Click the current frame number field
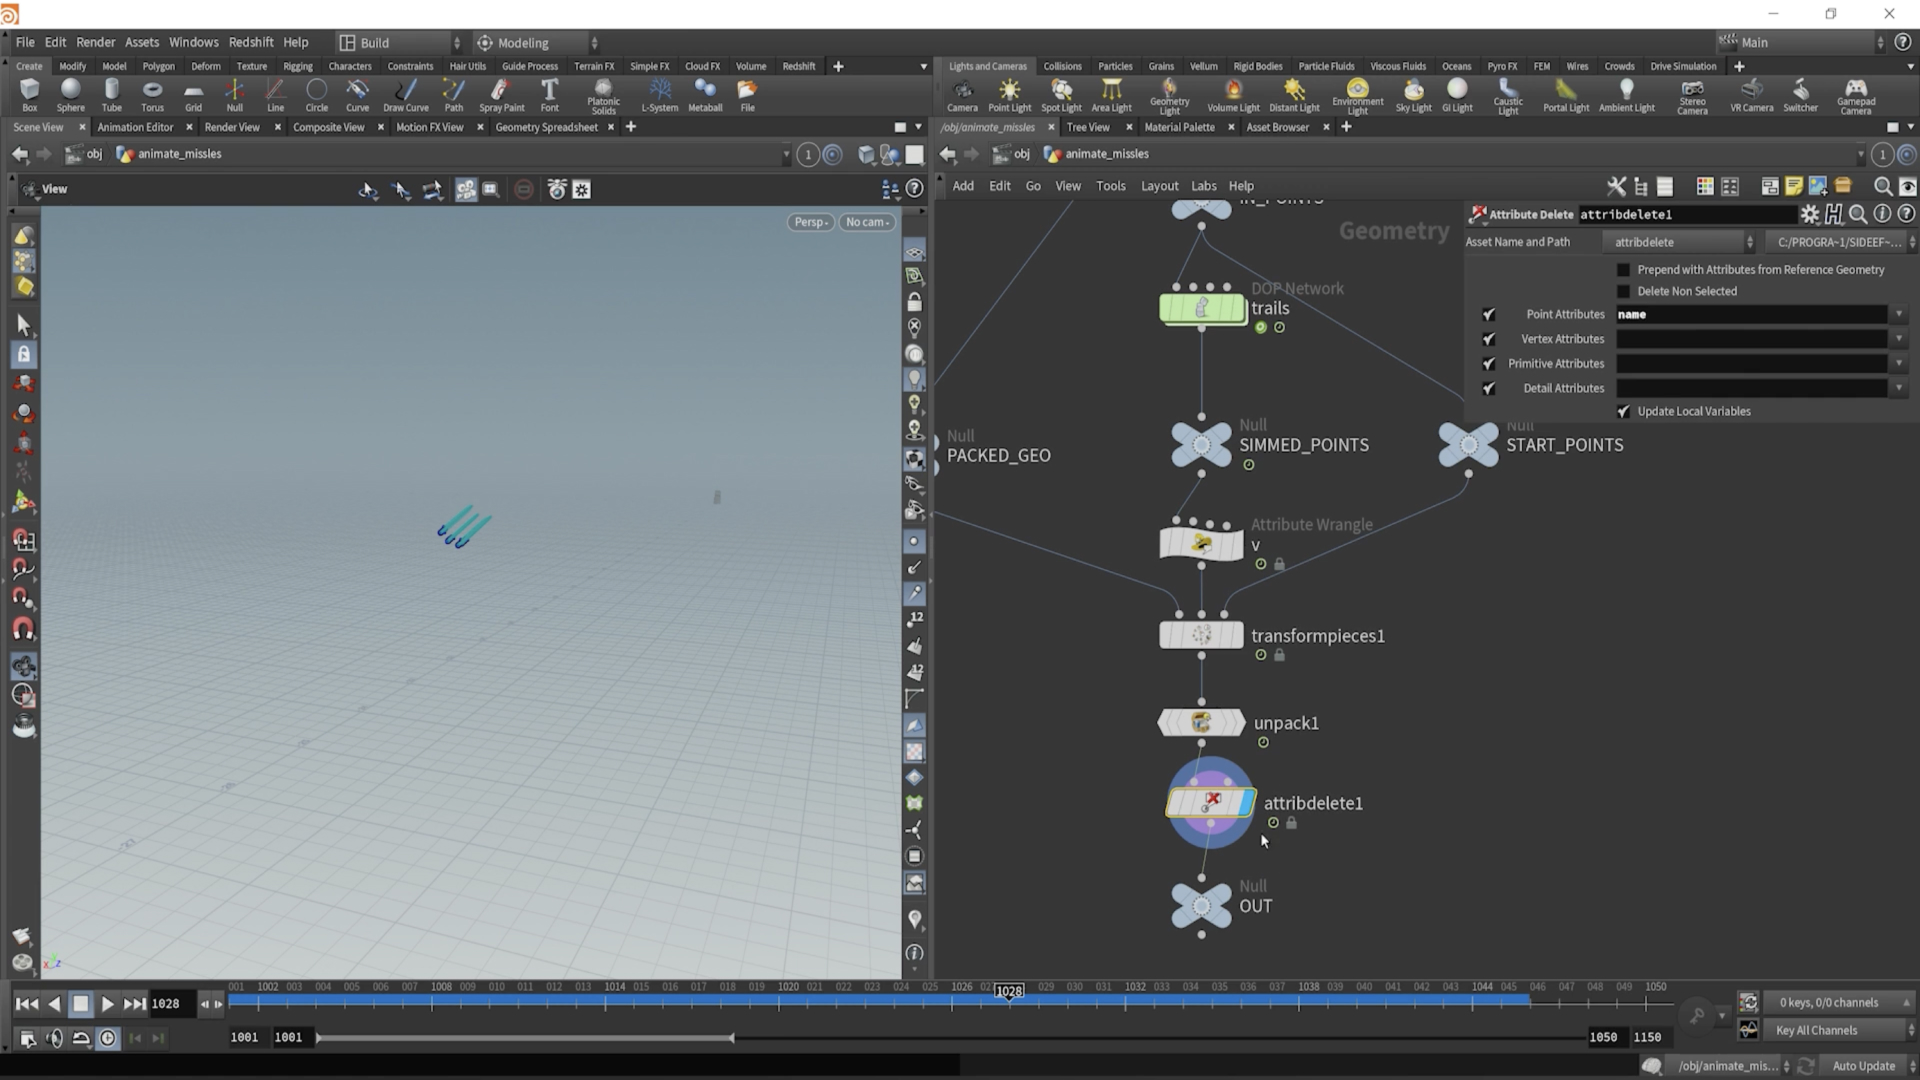Image resolution: width=1920 pixels, height=1080 pixels. click(172, 1003)
